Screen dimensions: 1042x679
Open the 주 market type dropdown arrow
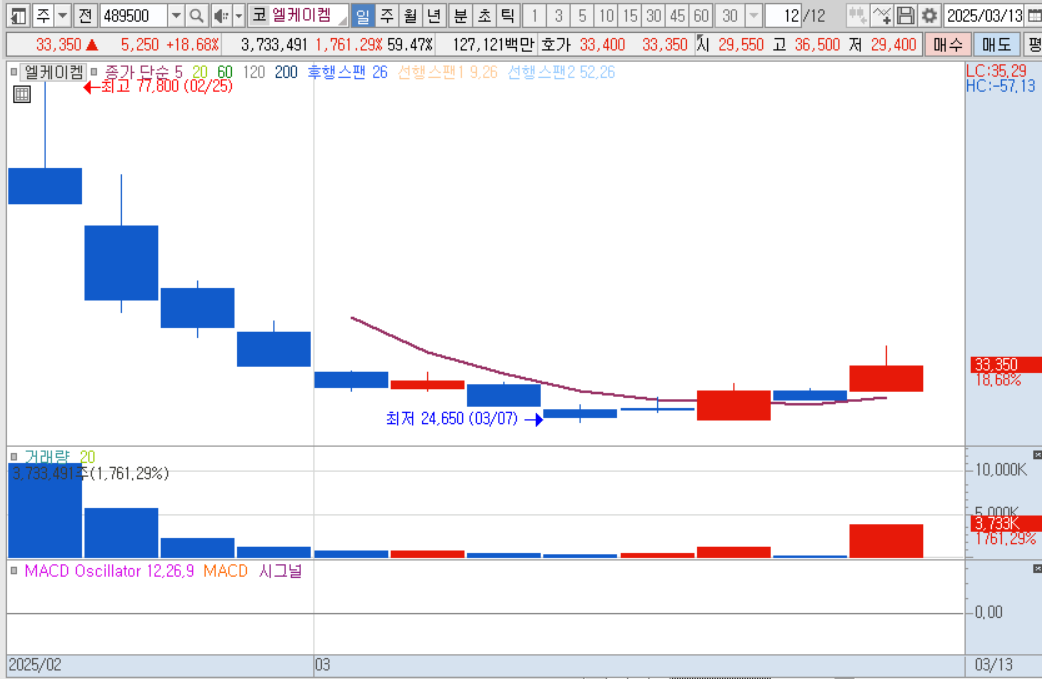(x=62, y=15)
